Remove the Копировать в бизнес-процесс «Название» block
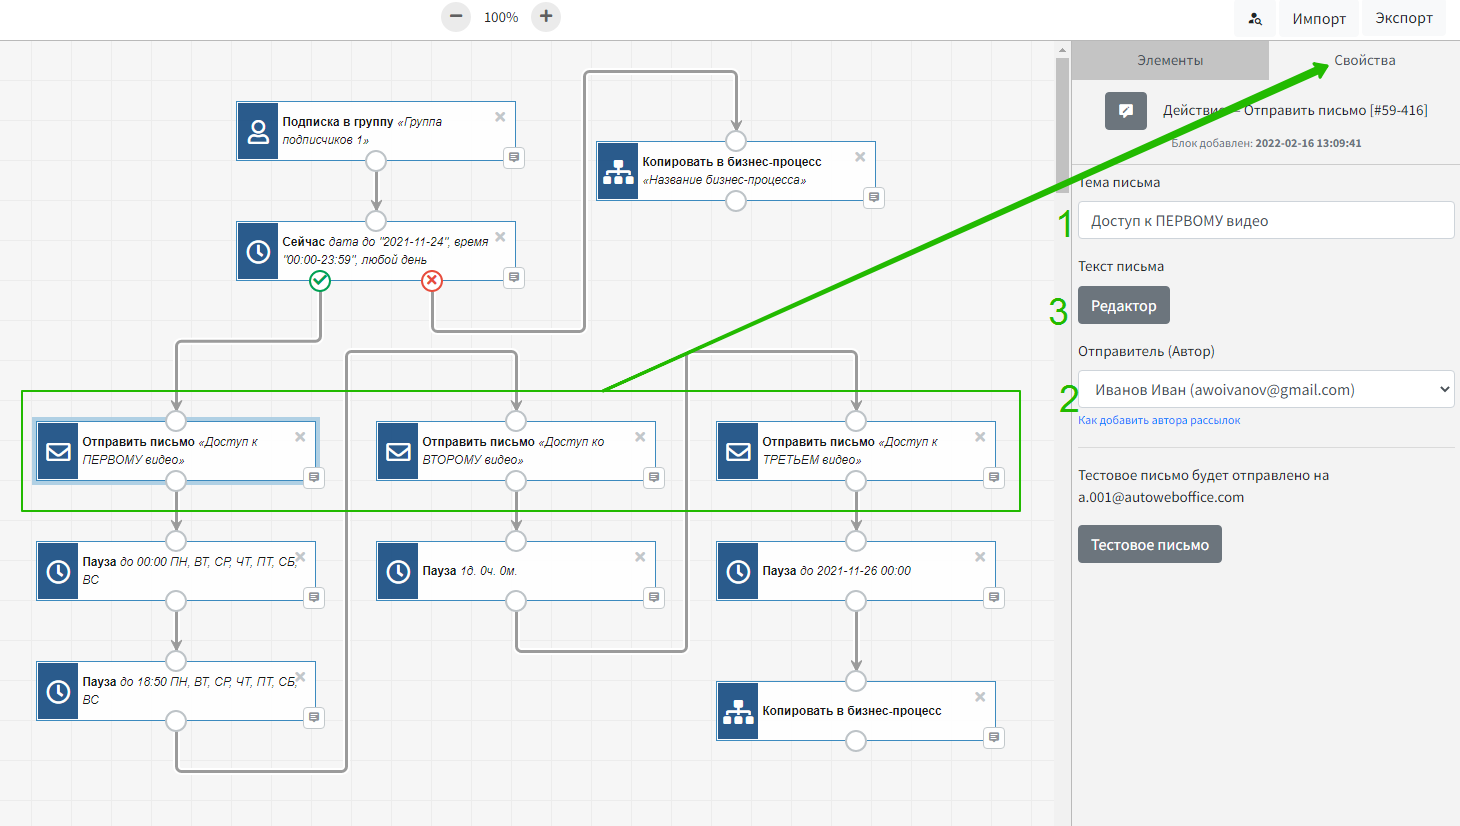 (x=860, y=157)
